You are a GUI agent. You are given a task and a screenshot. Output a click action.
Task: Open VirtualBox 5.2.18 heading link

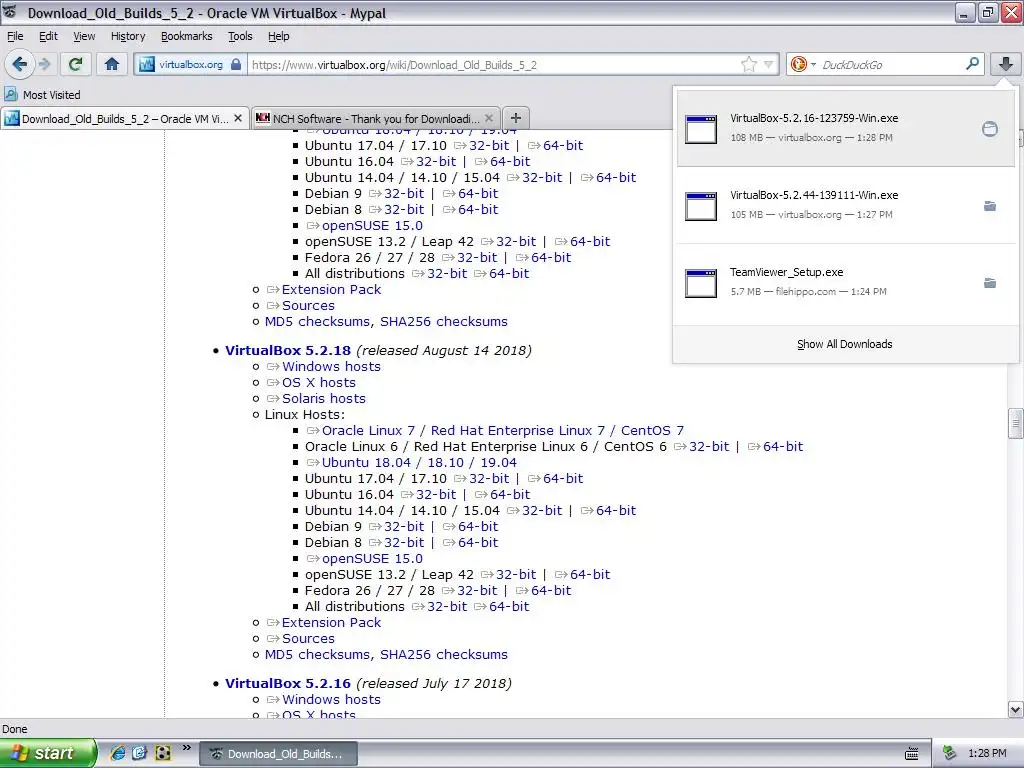288,350
